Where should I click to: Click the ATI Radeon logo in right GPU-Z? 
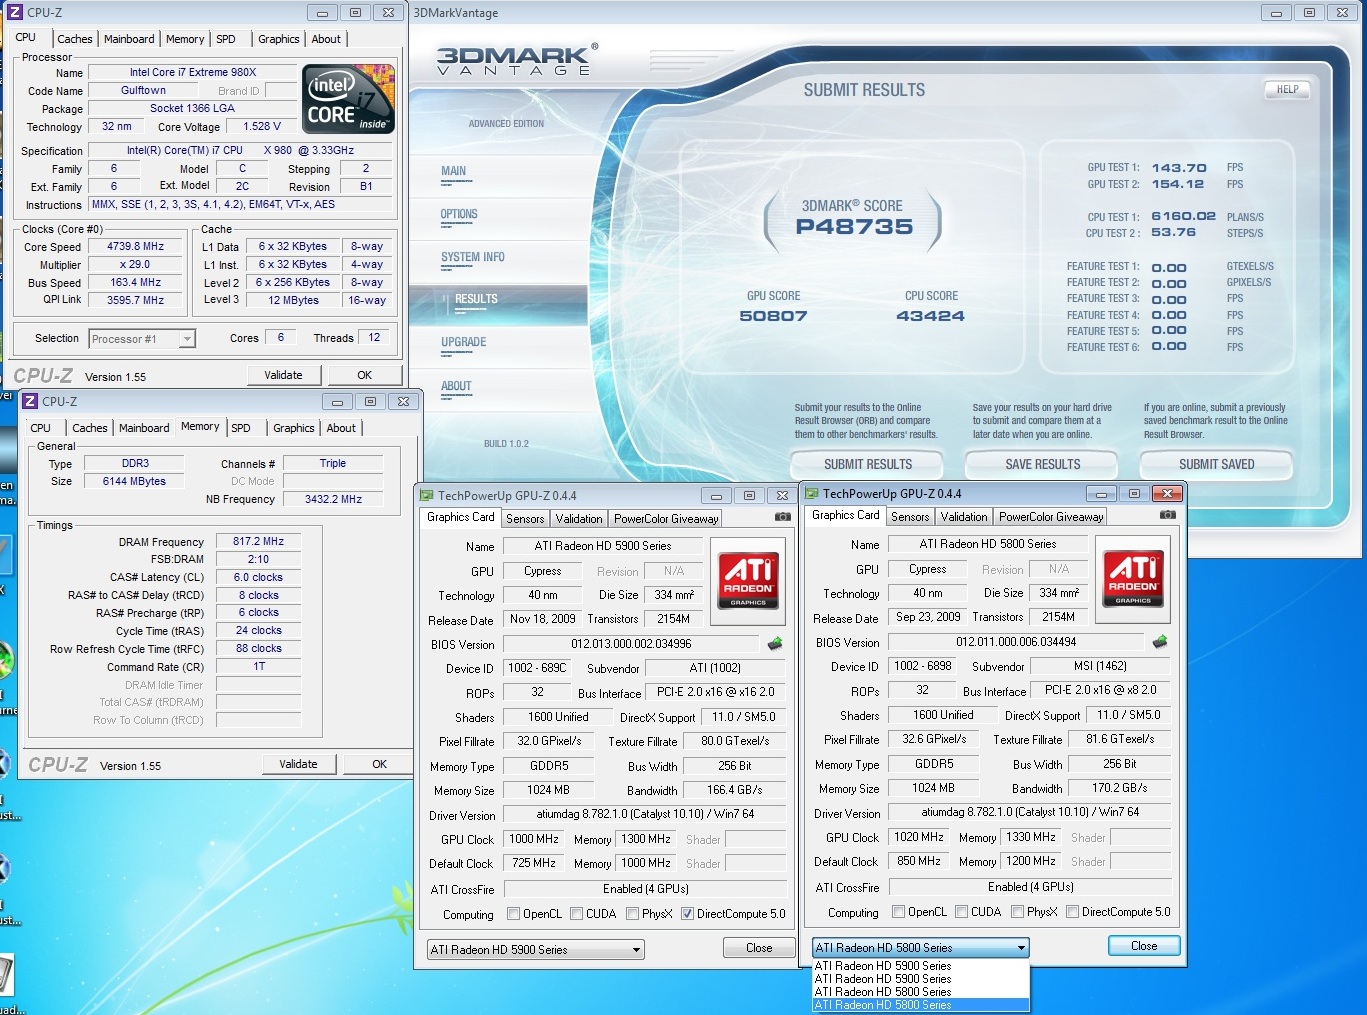(x=1133, y=578)
